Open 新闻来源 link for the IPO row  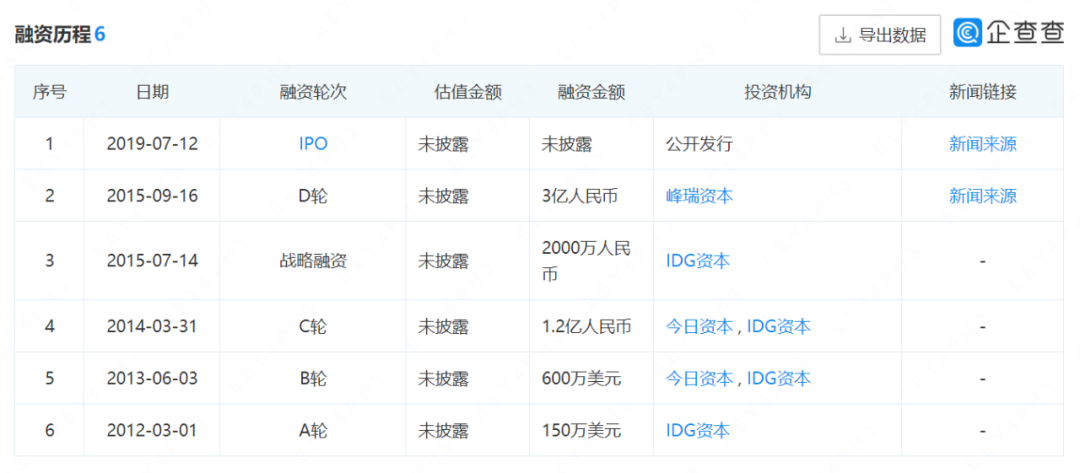pyautogui.click(x=982, y=144)
